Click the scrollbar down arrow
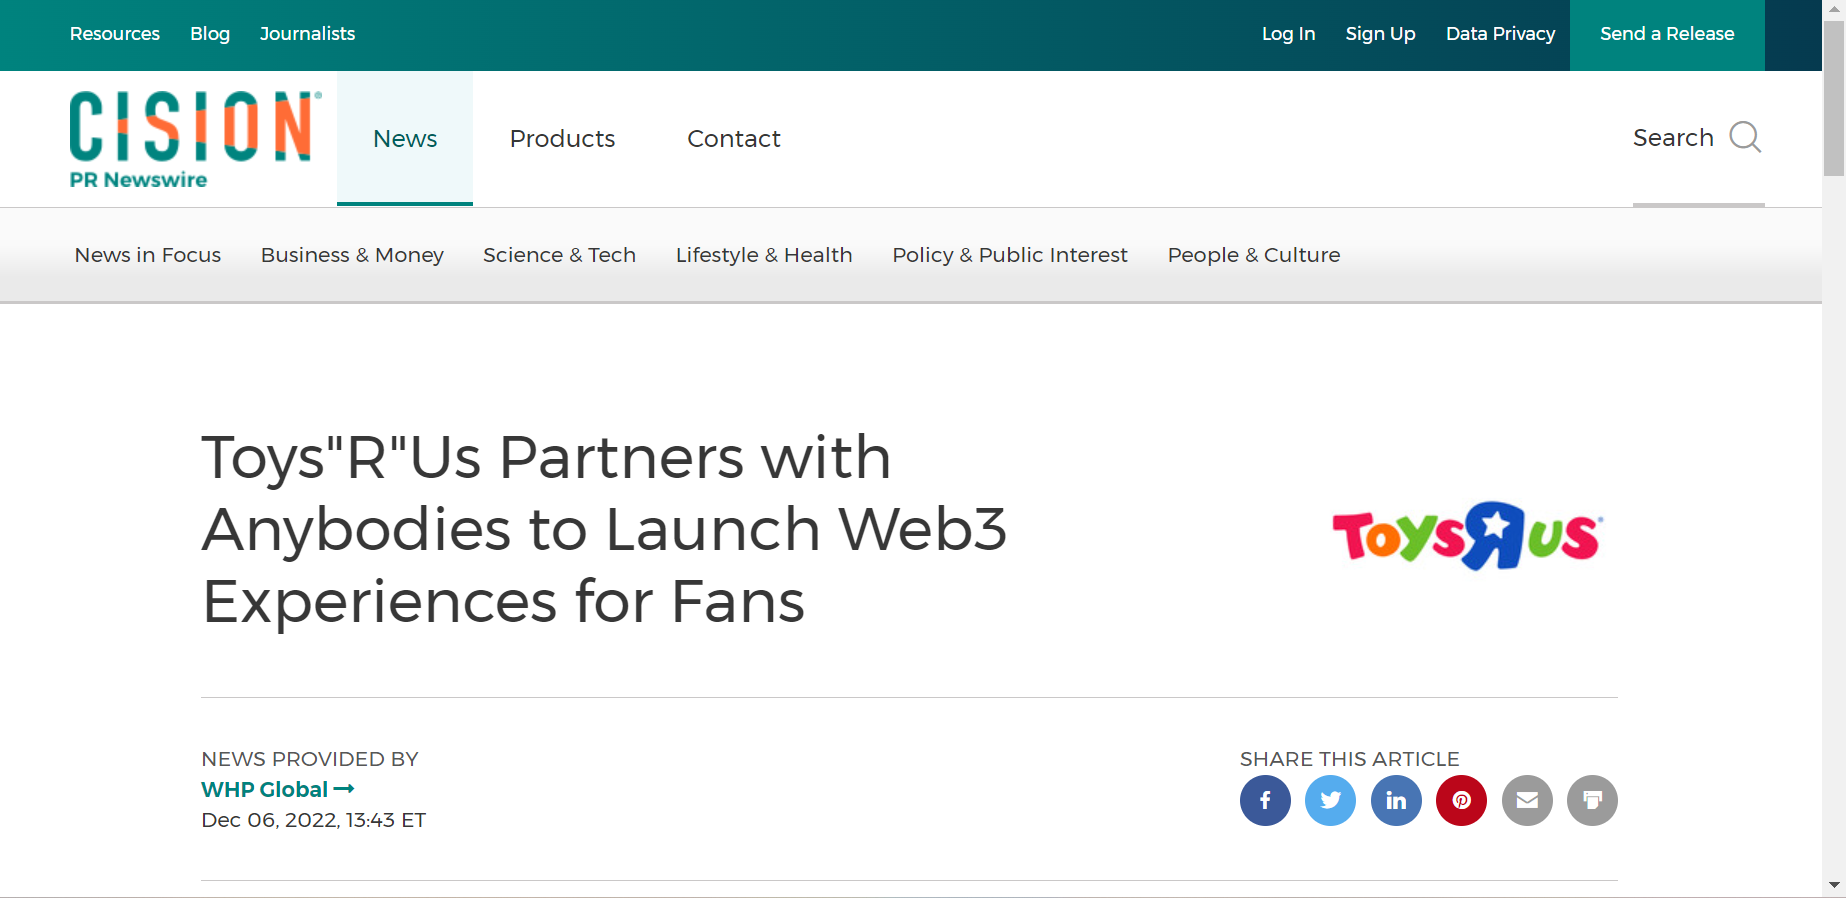Viewport: 1846px width, 898px height. tap(1834, 885)
